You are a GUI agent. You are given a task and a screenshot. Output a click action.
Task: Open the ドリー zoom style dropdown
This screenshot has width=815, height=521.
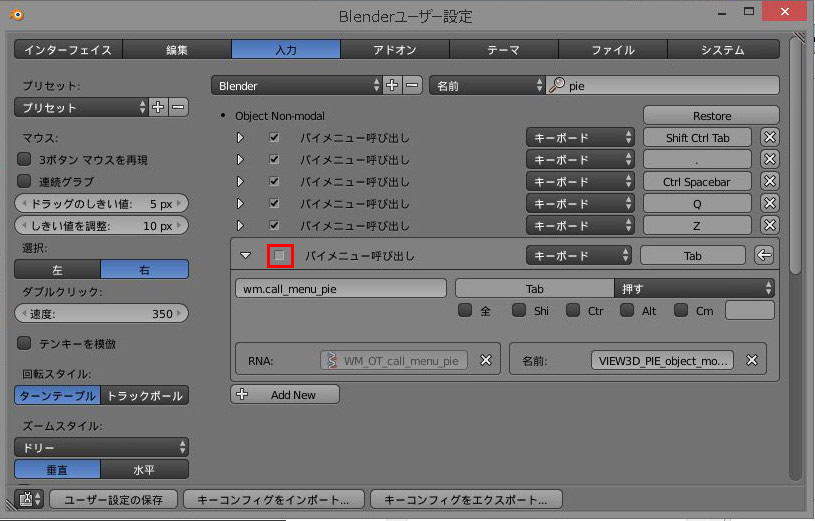tap(101, 447)
